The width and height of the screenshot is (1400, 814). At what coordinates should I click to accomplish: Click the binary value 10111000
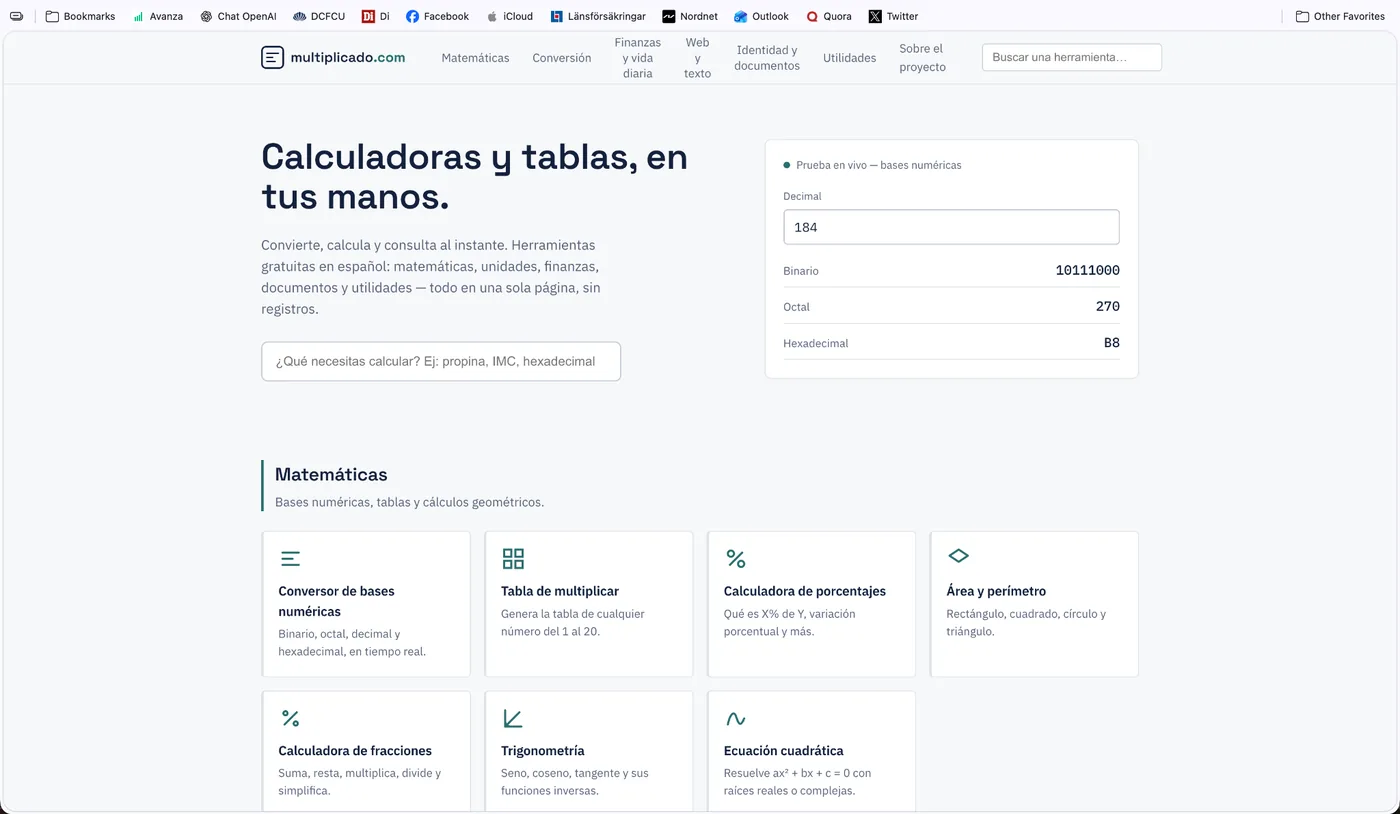click(1088, 271)
